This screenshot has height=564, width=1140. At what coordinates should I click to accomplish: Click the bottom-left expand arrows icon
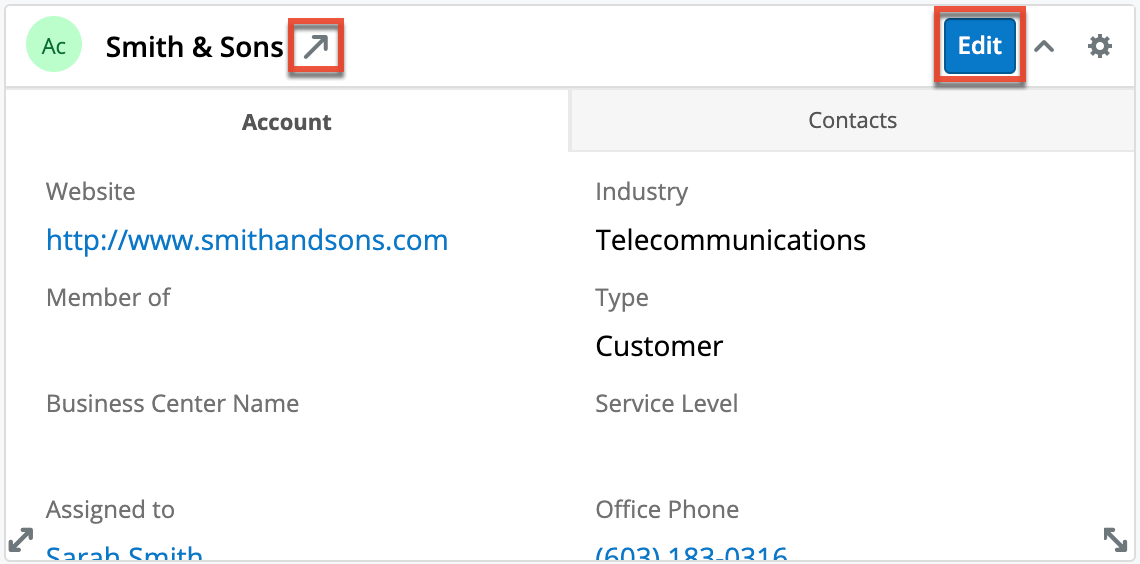20,540
